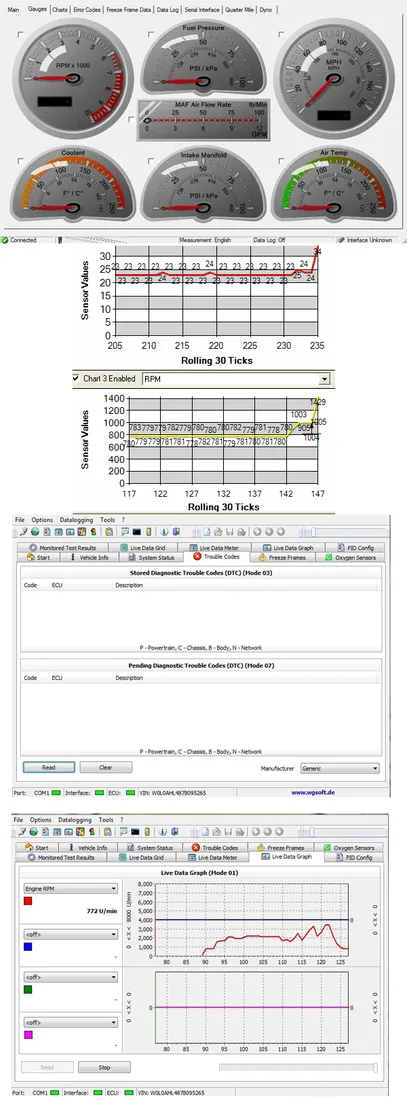Toggle the checkbox next to Fuel Pressure gauge
The height and width of the screenshot is (1100, 407).
151,34
